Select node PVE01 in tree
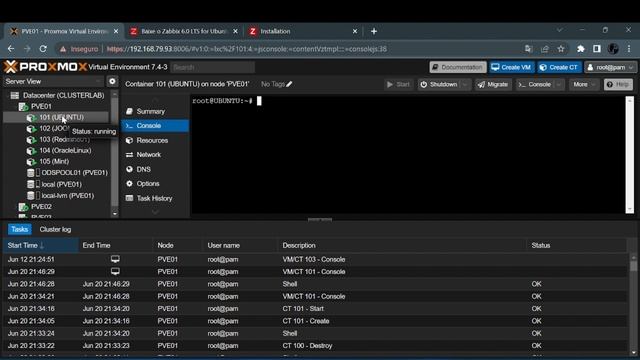Image resolution: width=640 pixels, height=360 pixels. click(41, 106)
